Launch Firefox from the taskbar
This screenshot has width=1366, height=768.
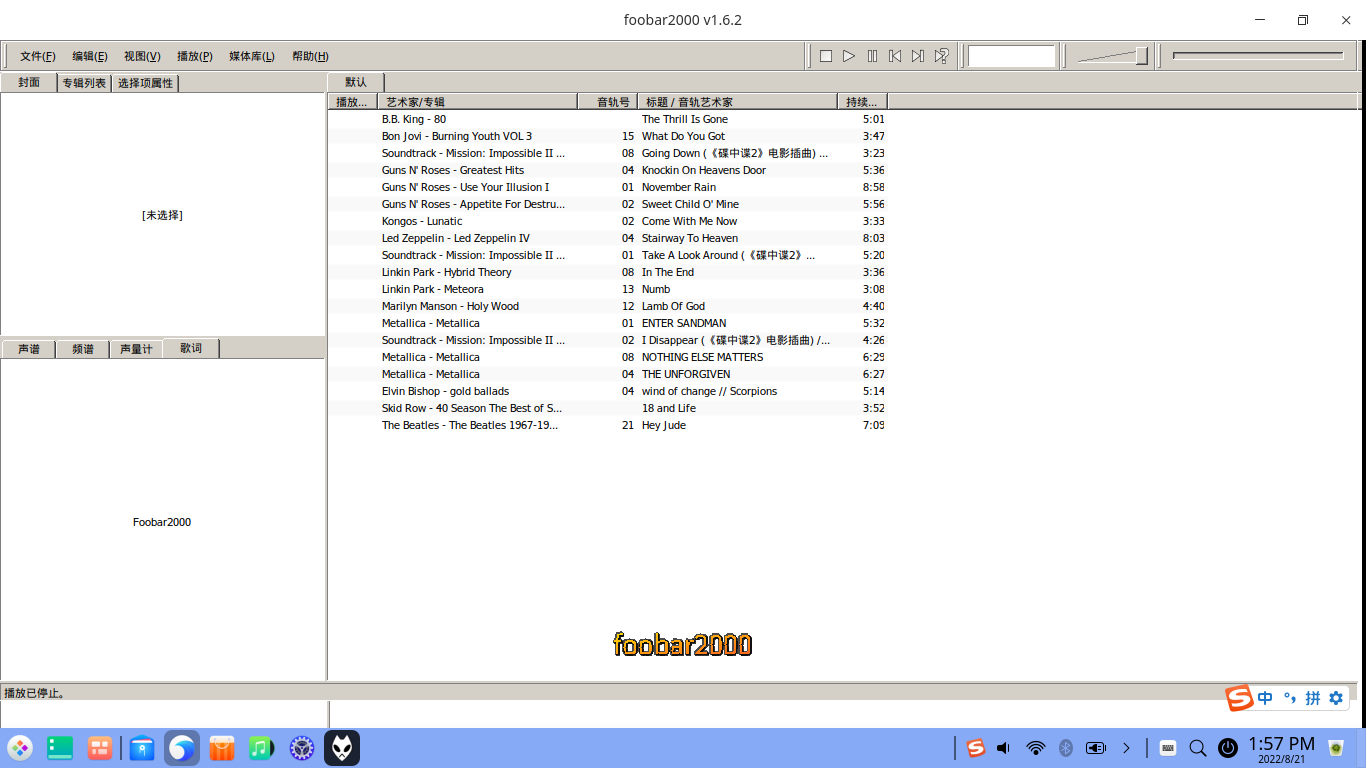pyautogui.click(x=181, y=748)
